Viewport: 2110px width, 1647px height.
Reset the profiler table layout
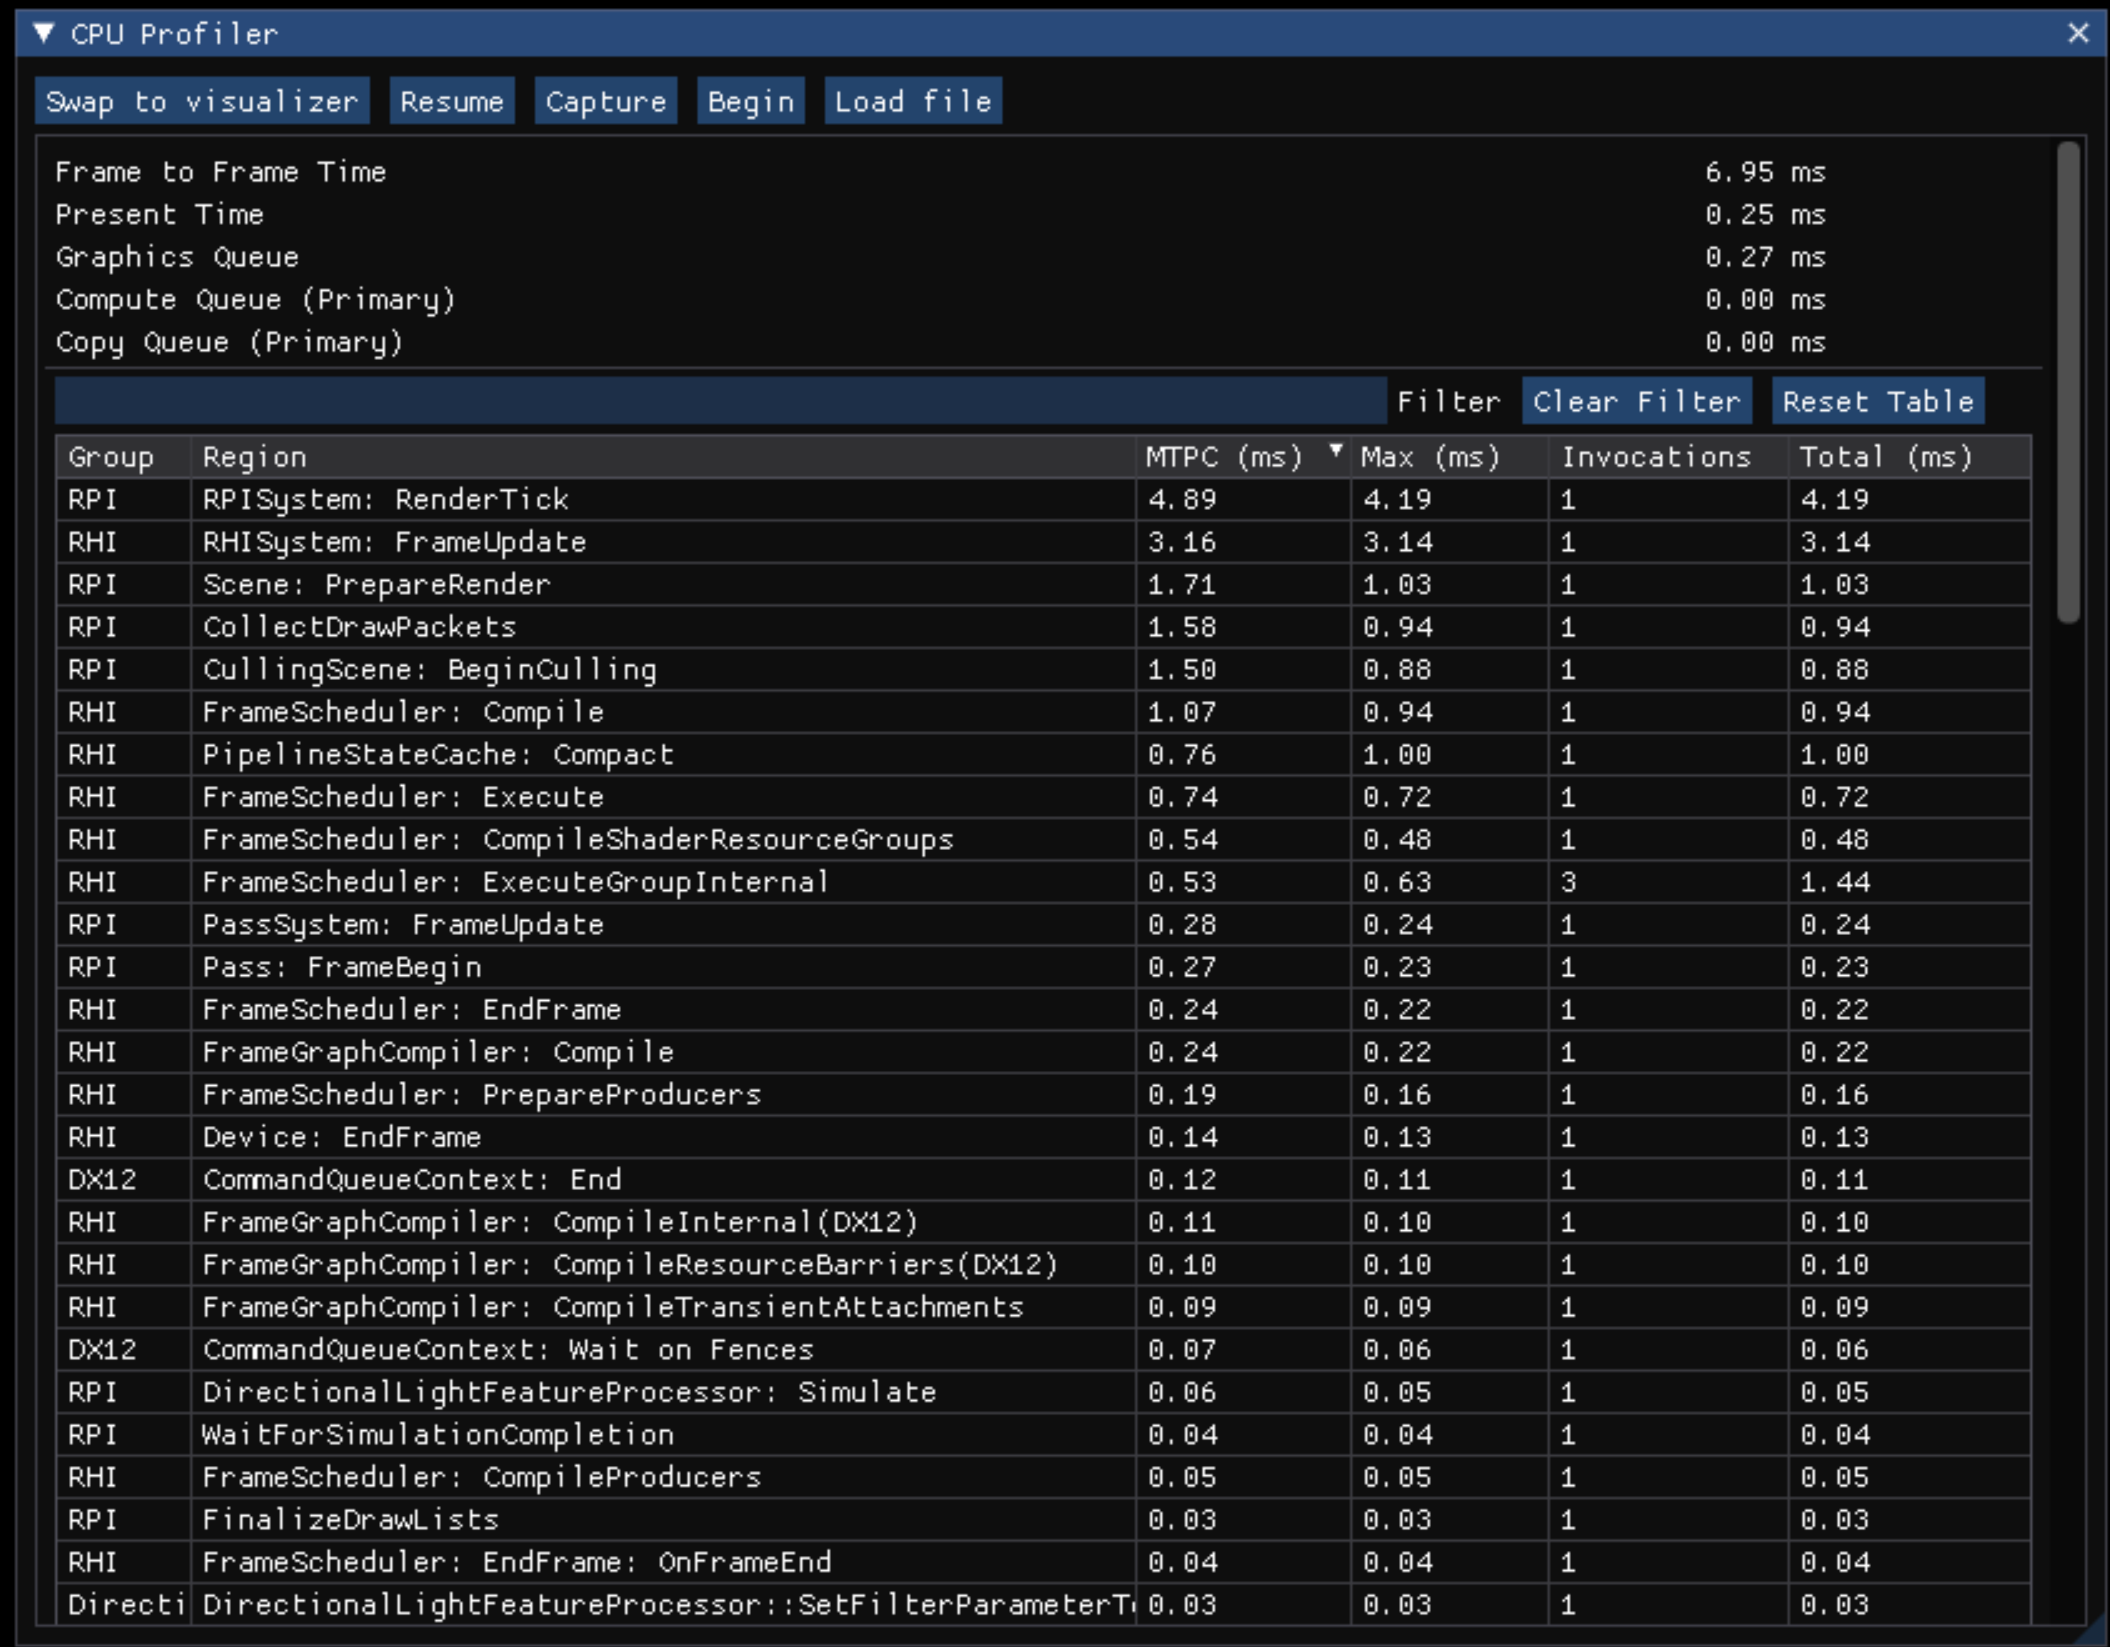click(x=1877, y=401)
